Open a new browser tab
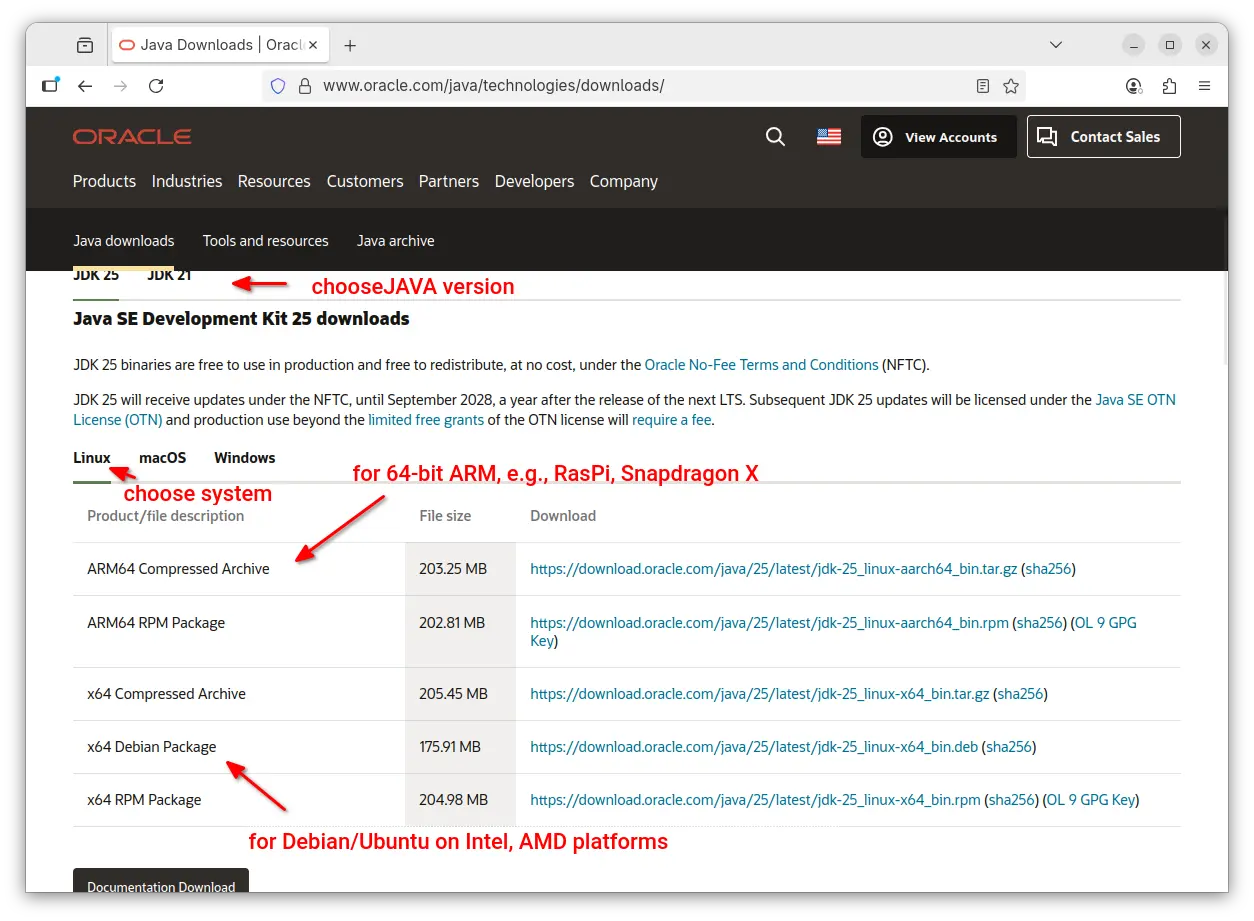The height and width of the screenshot is (921, 1254). [350, 45]
